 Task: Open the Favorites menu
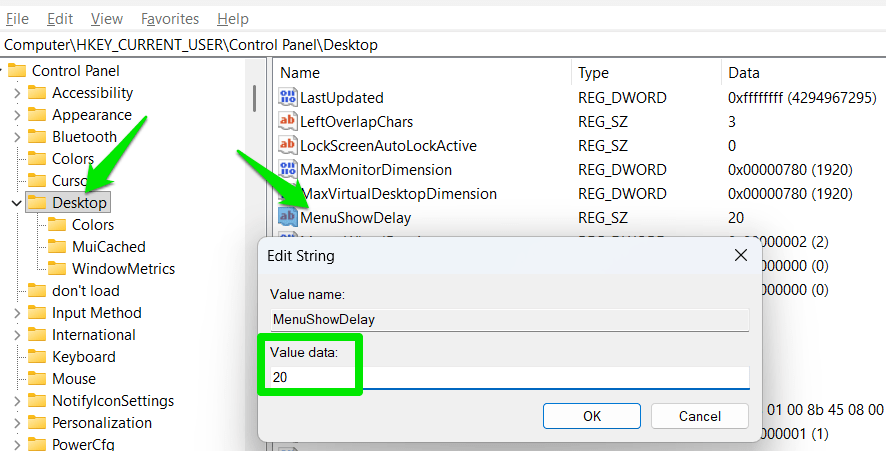coord(169,19)
